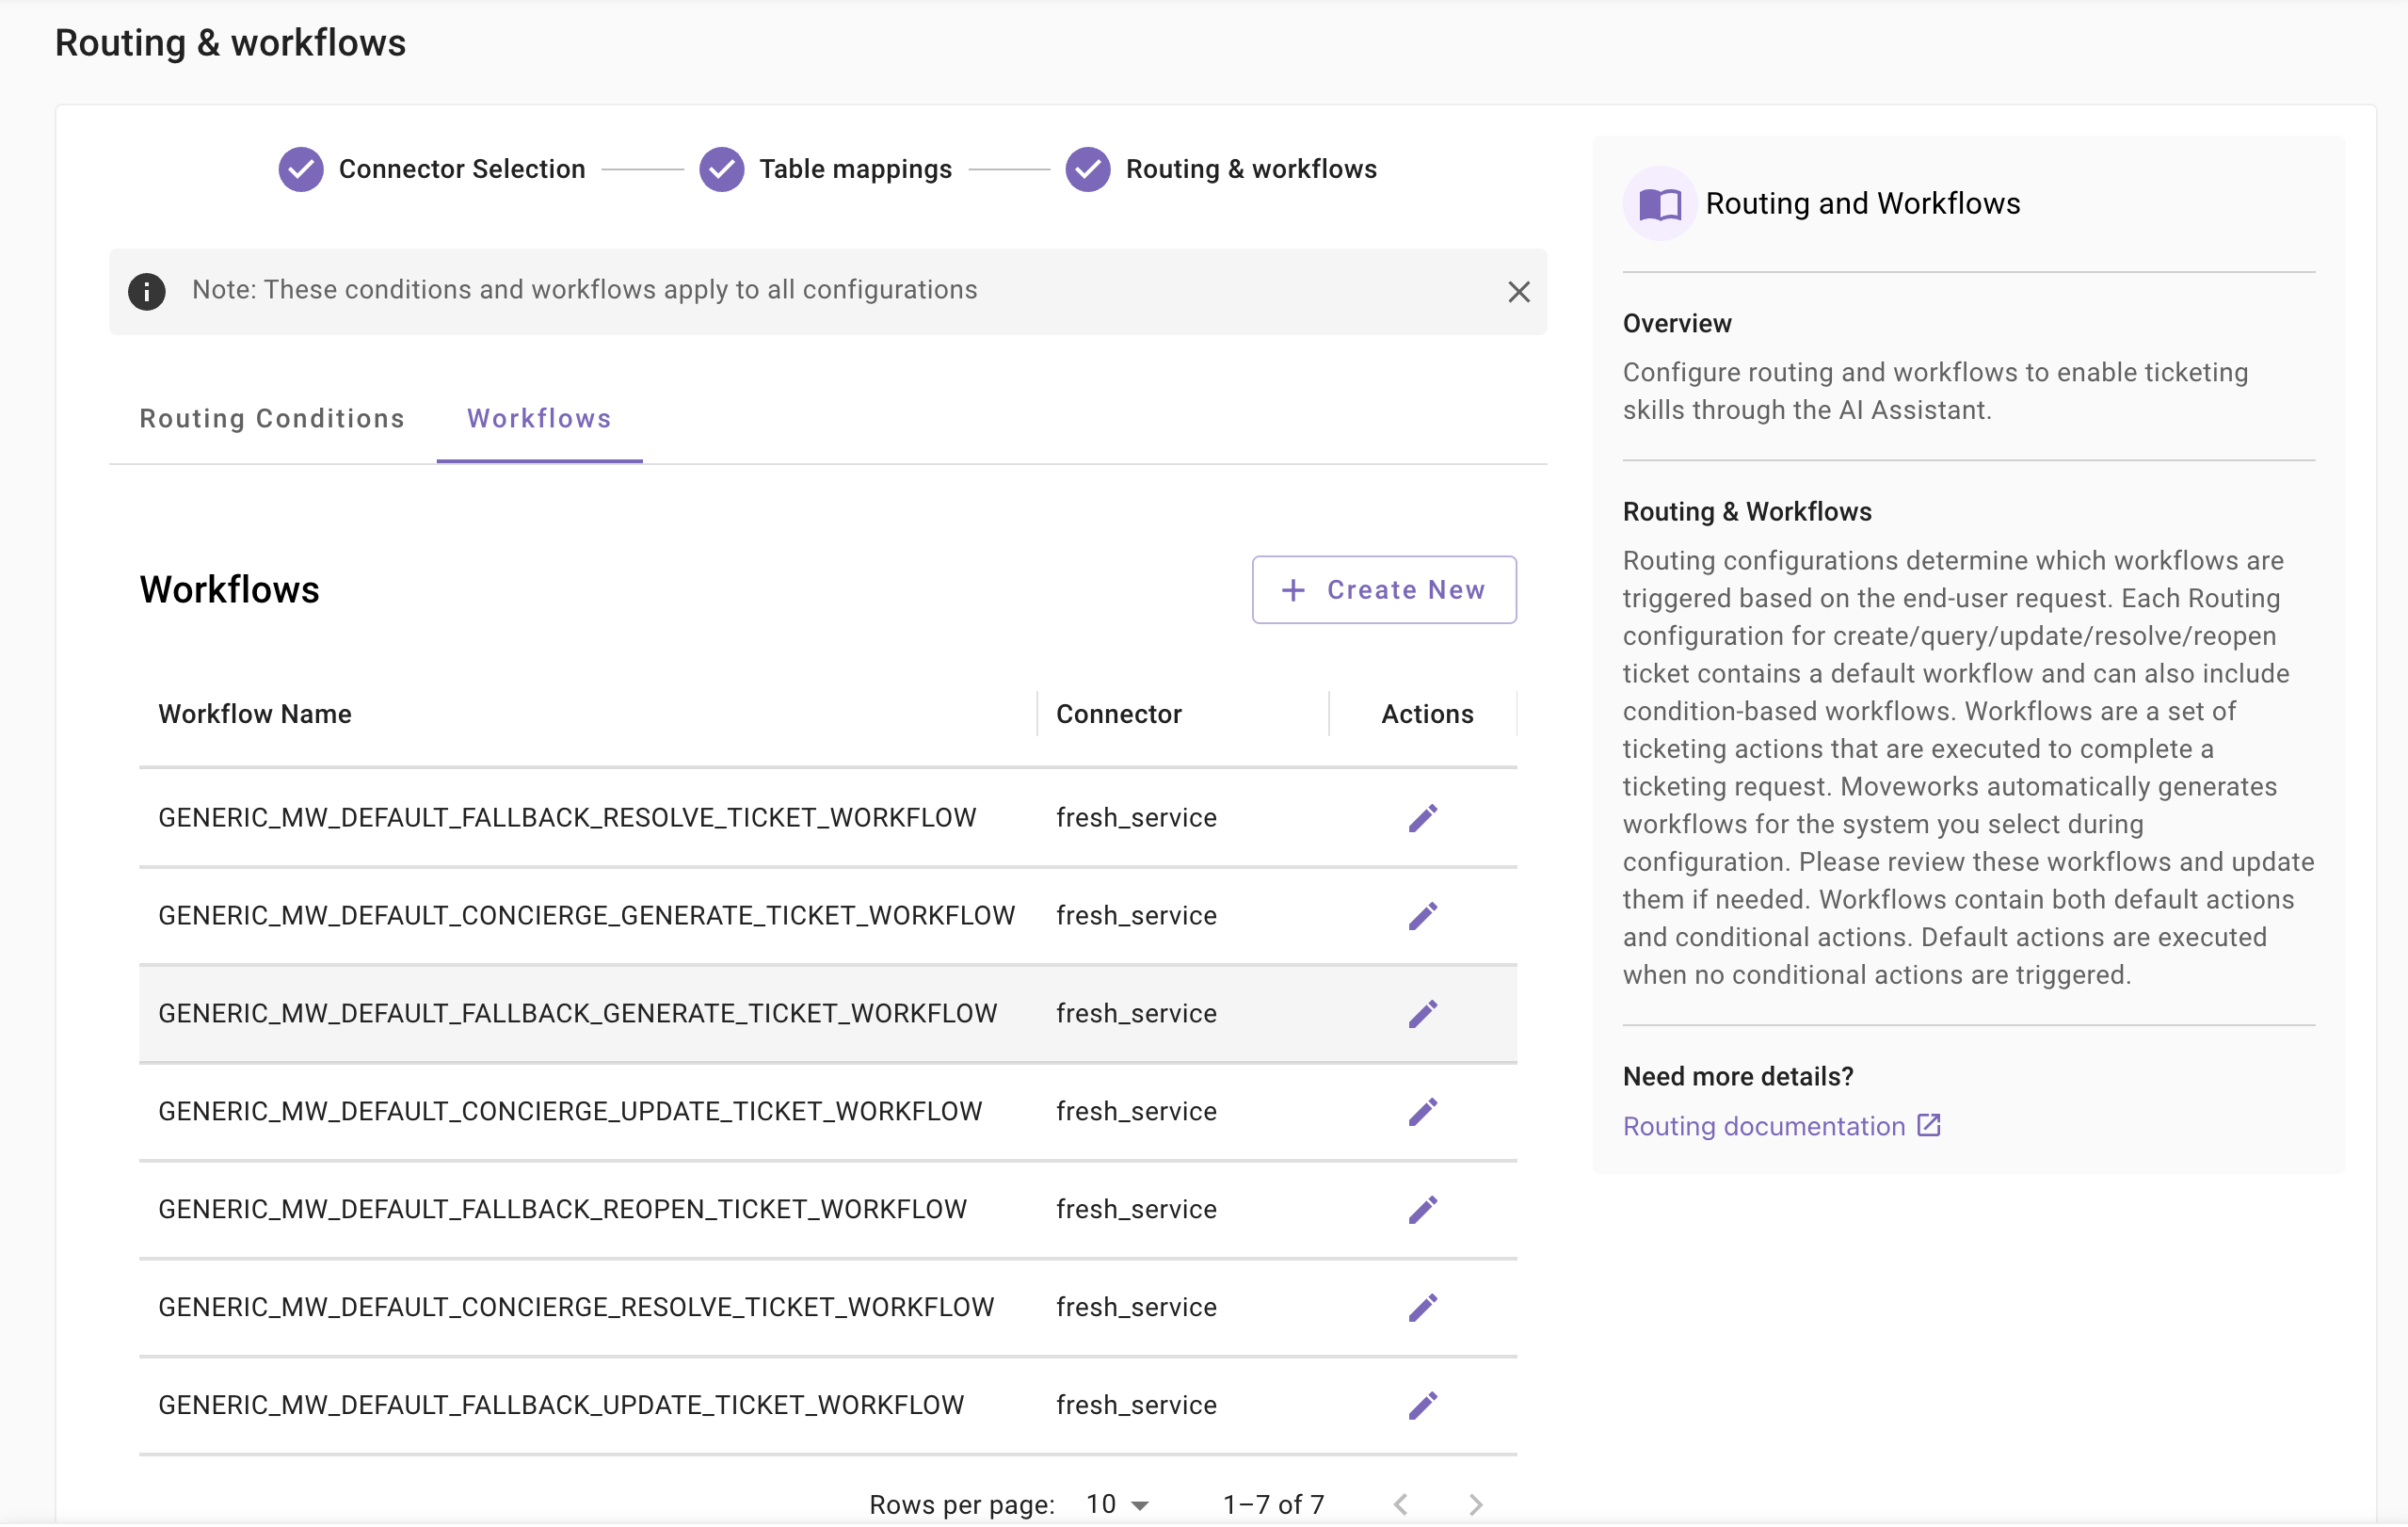
Task: Open the rows per page dropdown
Action: tap(1117, 1504)
